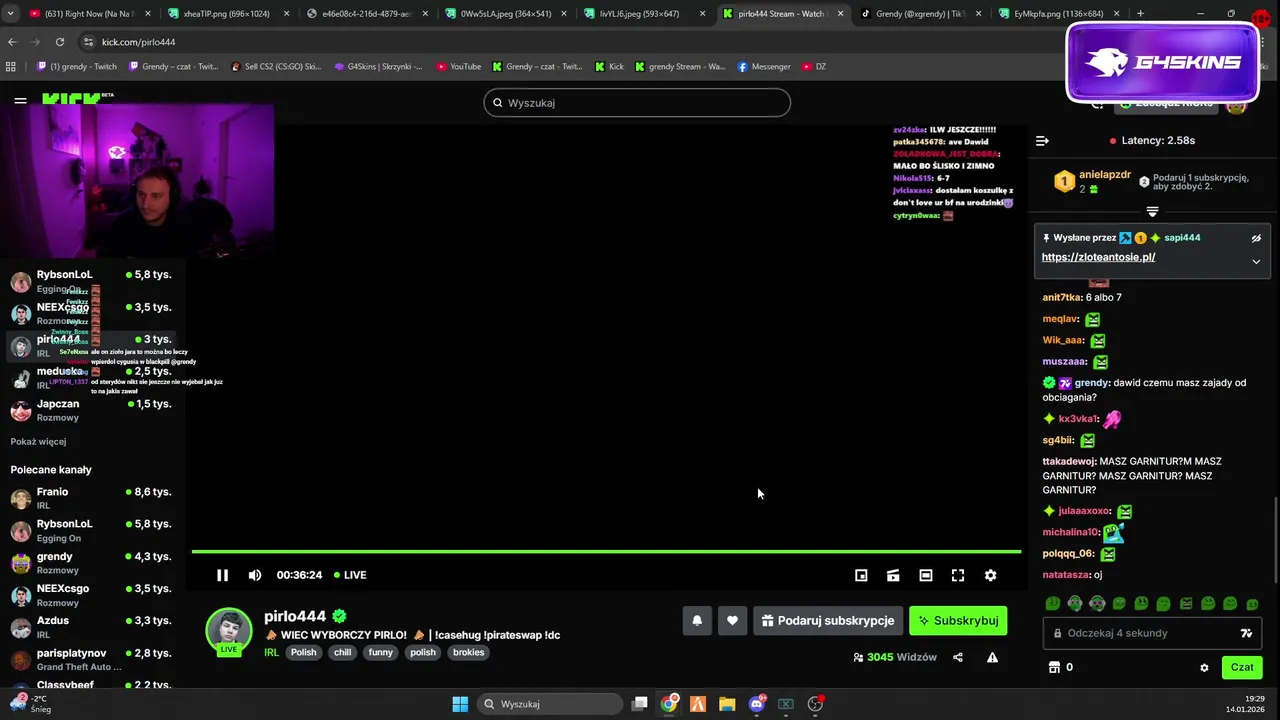Enter fullscreen from the player controls
The height and width of the screenshot is (720, 1280).
[x=958, y=575]
